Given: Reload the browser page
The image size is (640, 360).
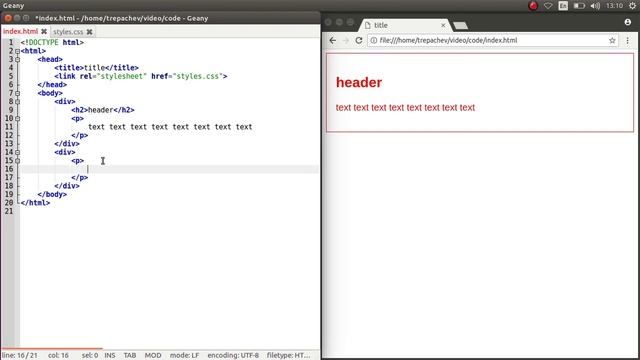Looking at the screenshot, I should coord(359,40).
